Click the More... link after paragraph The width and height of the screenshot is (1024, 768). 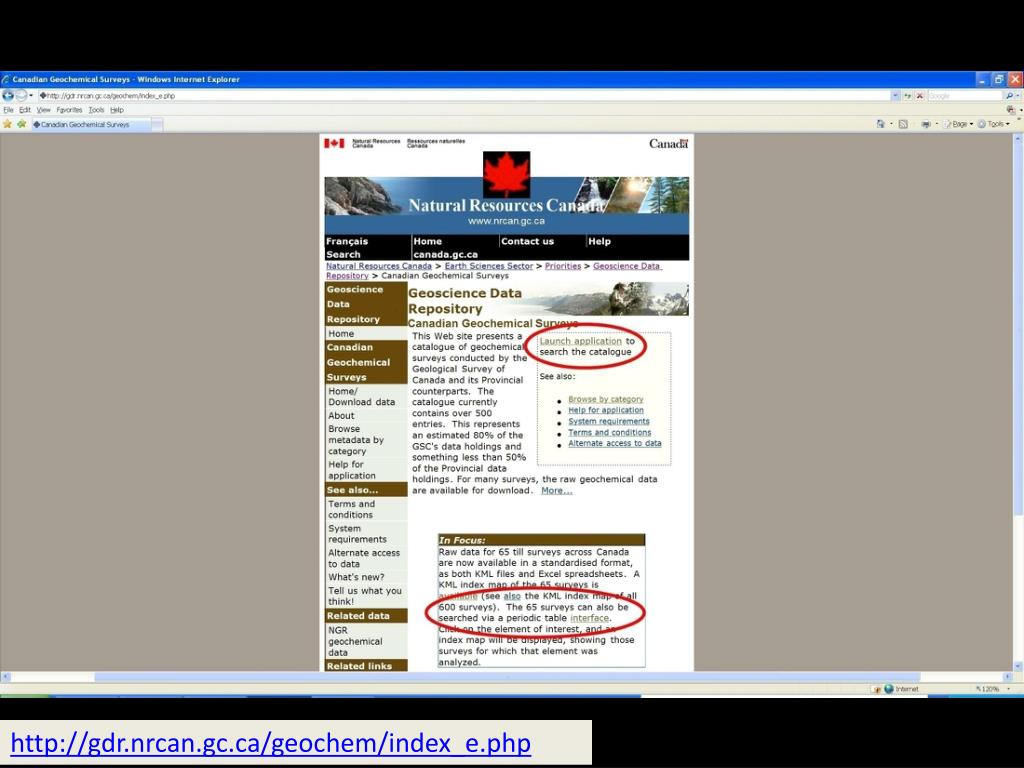[x=556, y=490]
